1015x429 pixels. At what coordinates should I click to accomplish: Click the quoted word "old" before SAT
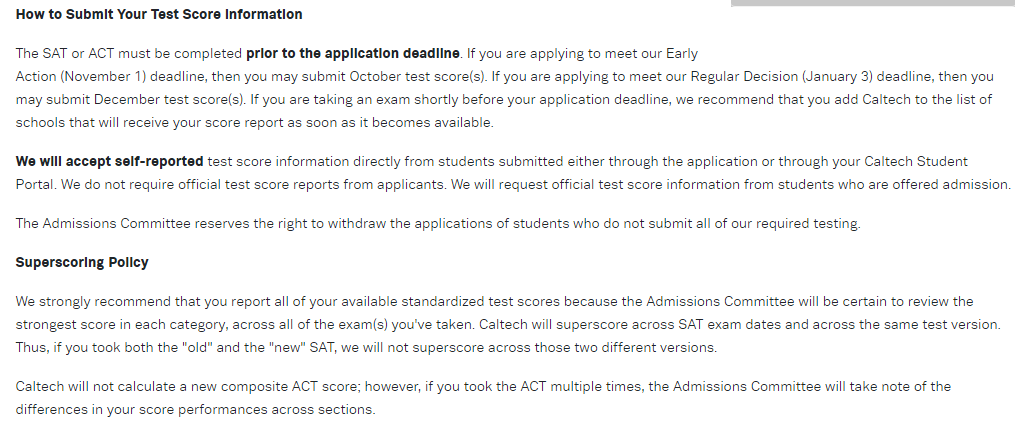pos(194,348)
